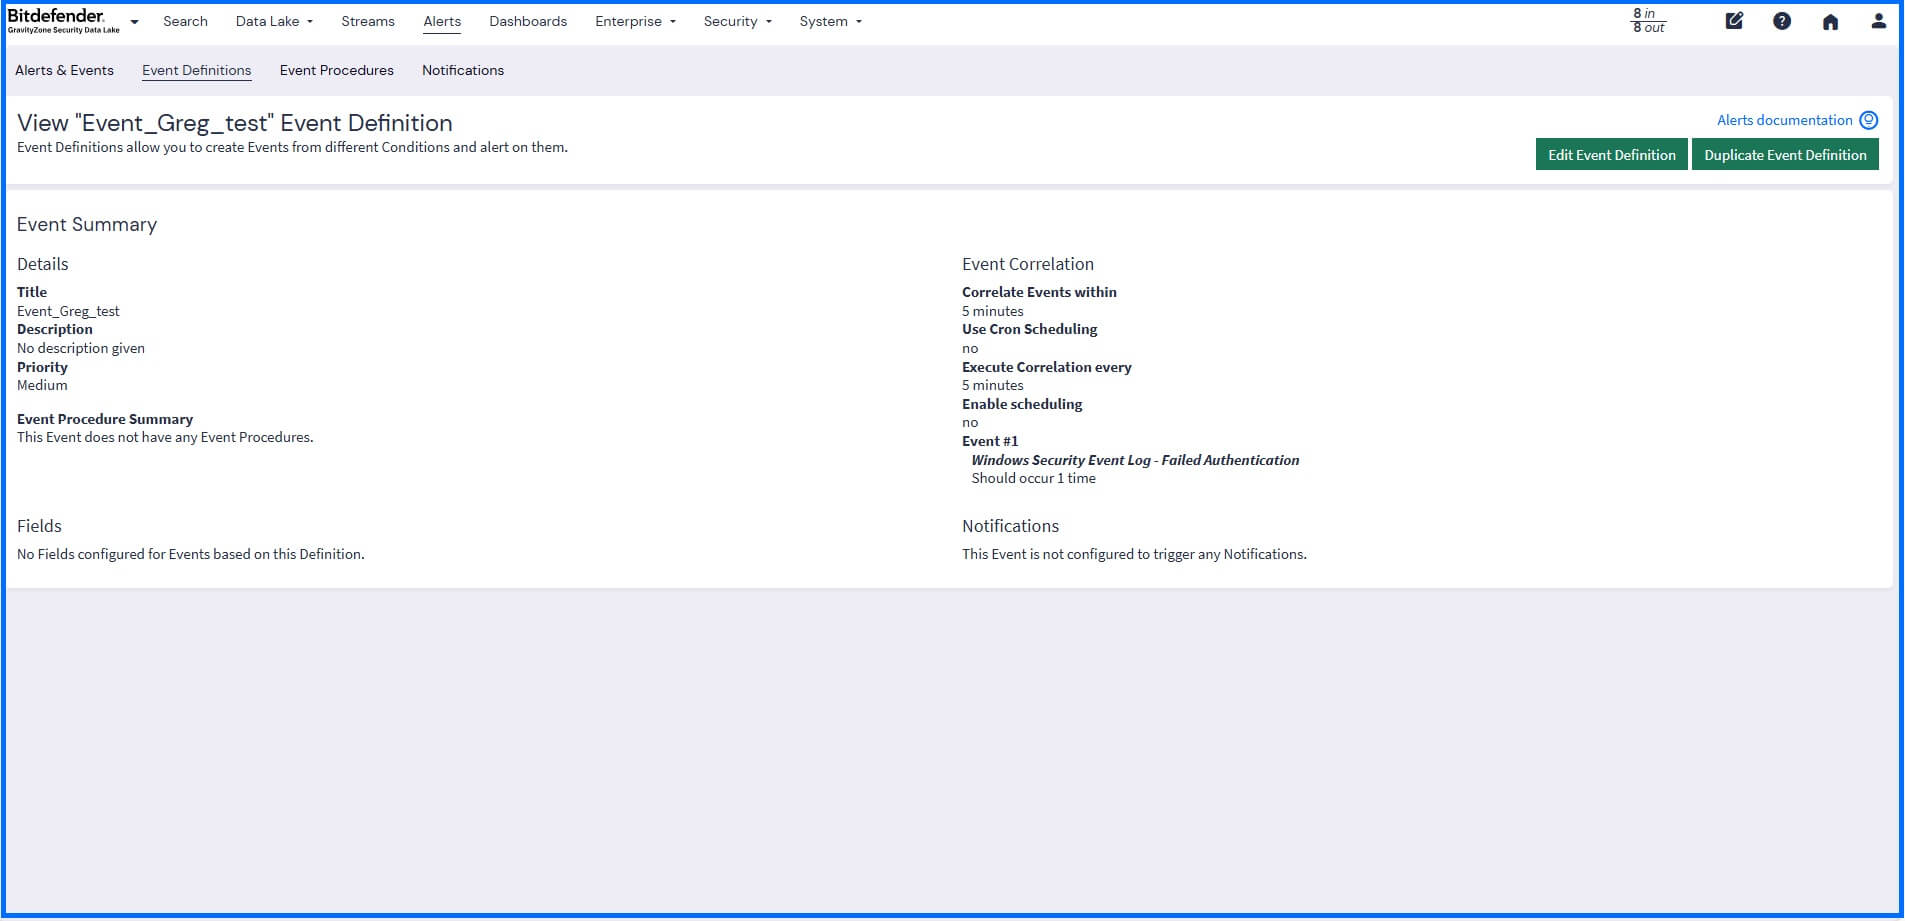Viewport: 1905px width, 921px height.
Task: Open the Streams menu item
Action: [368, 21]
